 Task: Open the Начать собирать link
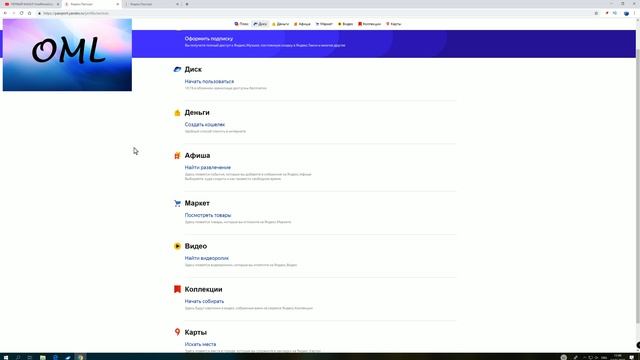pos(204,301)
